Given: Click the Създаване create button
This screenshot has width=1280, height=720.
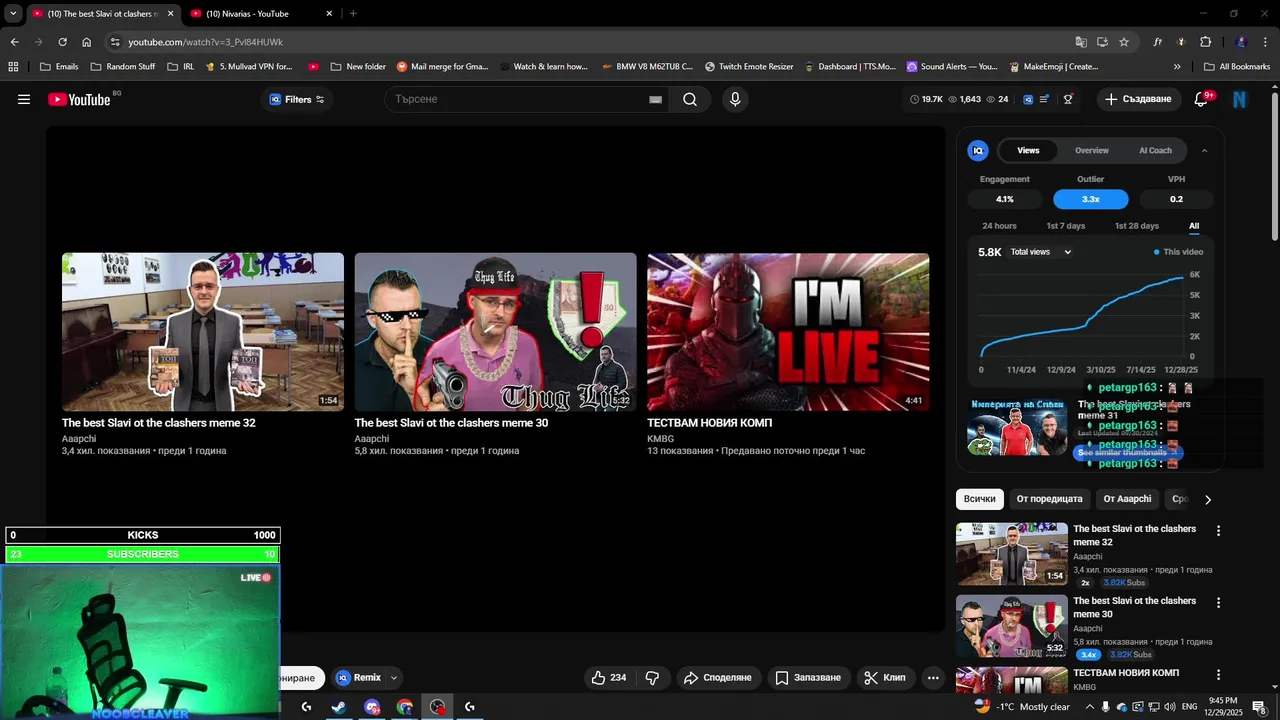Looking at the screenshot, I should [x=1138, y=99].
